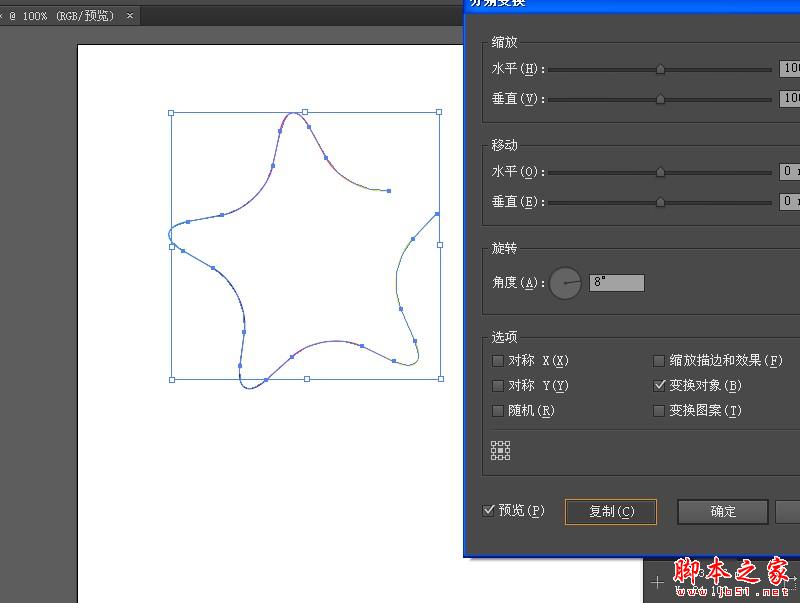Click the reference point locator grid icon
This screenshot has height=603, width=800.
[501, 450]
